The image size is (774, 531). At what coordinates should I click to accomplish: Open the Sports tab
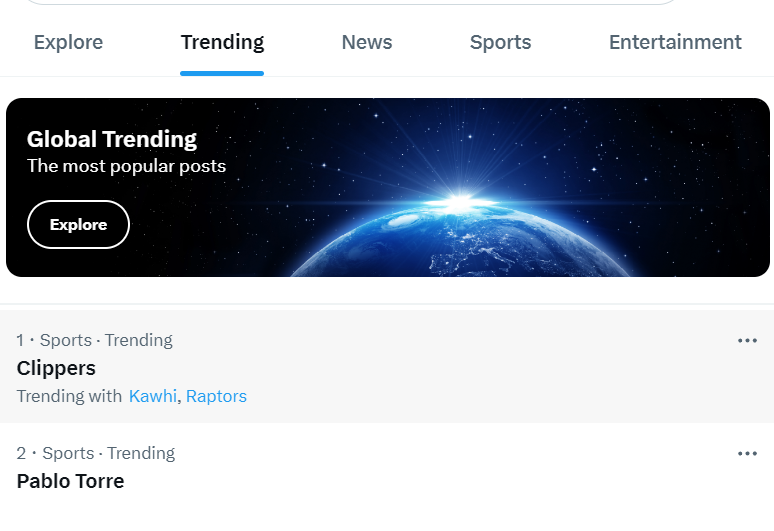pos(501,42)
